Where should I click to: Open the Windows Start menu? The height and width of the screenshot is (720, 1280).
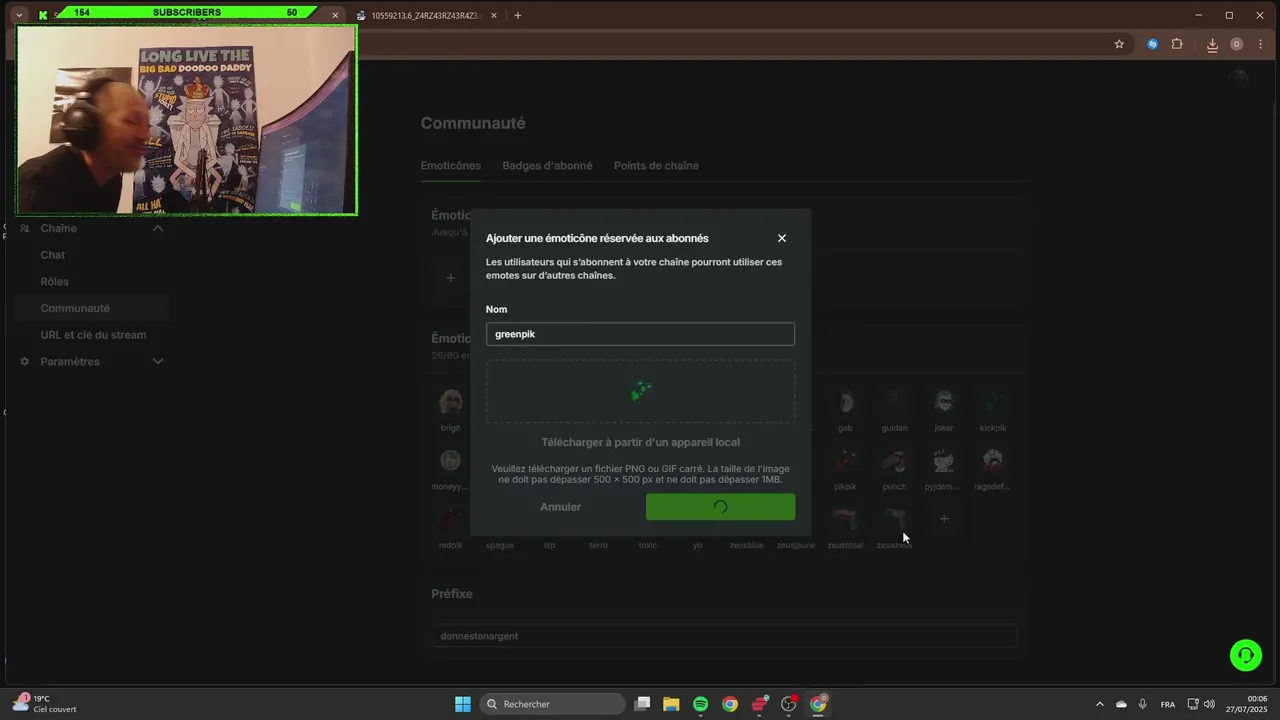(463, 704)
